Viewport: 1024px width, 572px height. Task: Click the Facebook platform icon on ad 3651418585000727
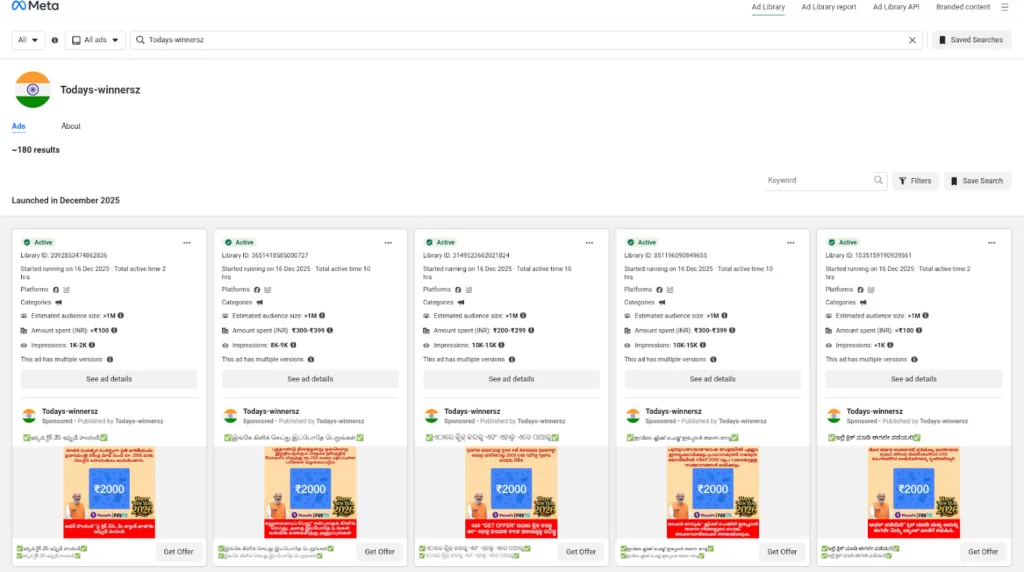256,289
